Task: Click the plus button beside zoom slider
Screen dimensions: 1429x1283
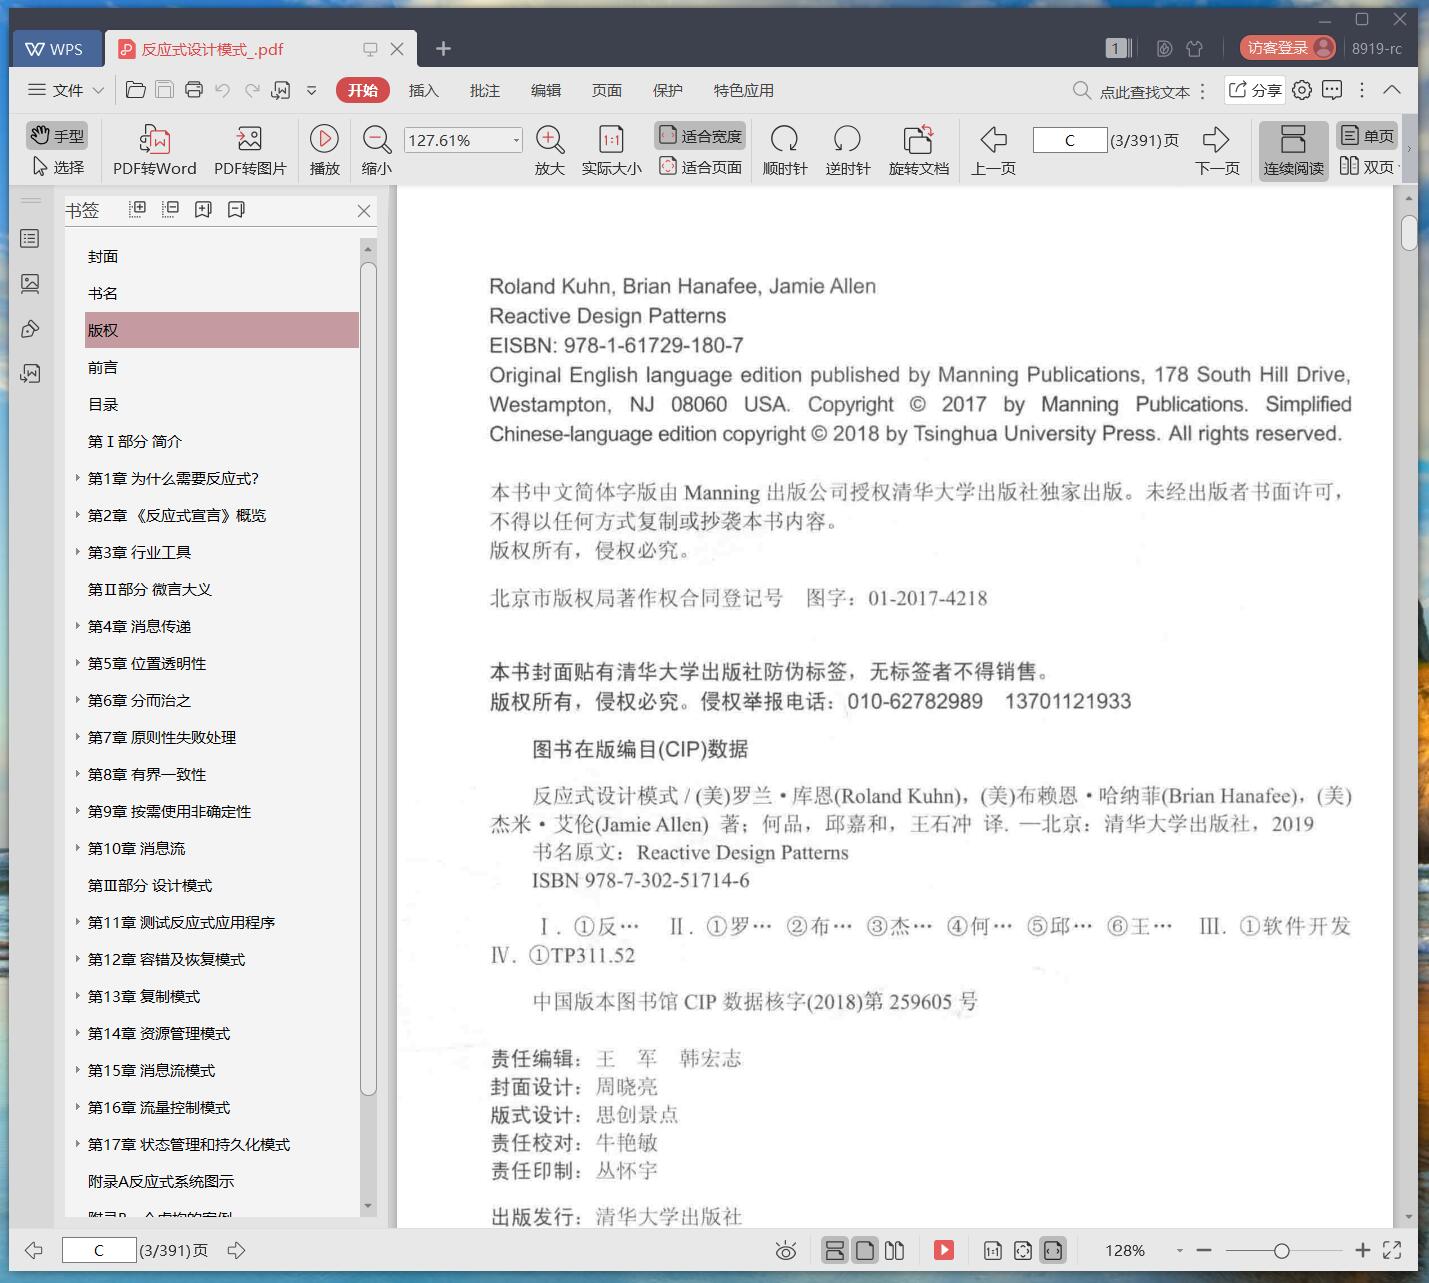Action: 1362,1250
